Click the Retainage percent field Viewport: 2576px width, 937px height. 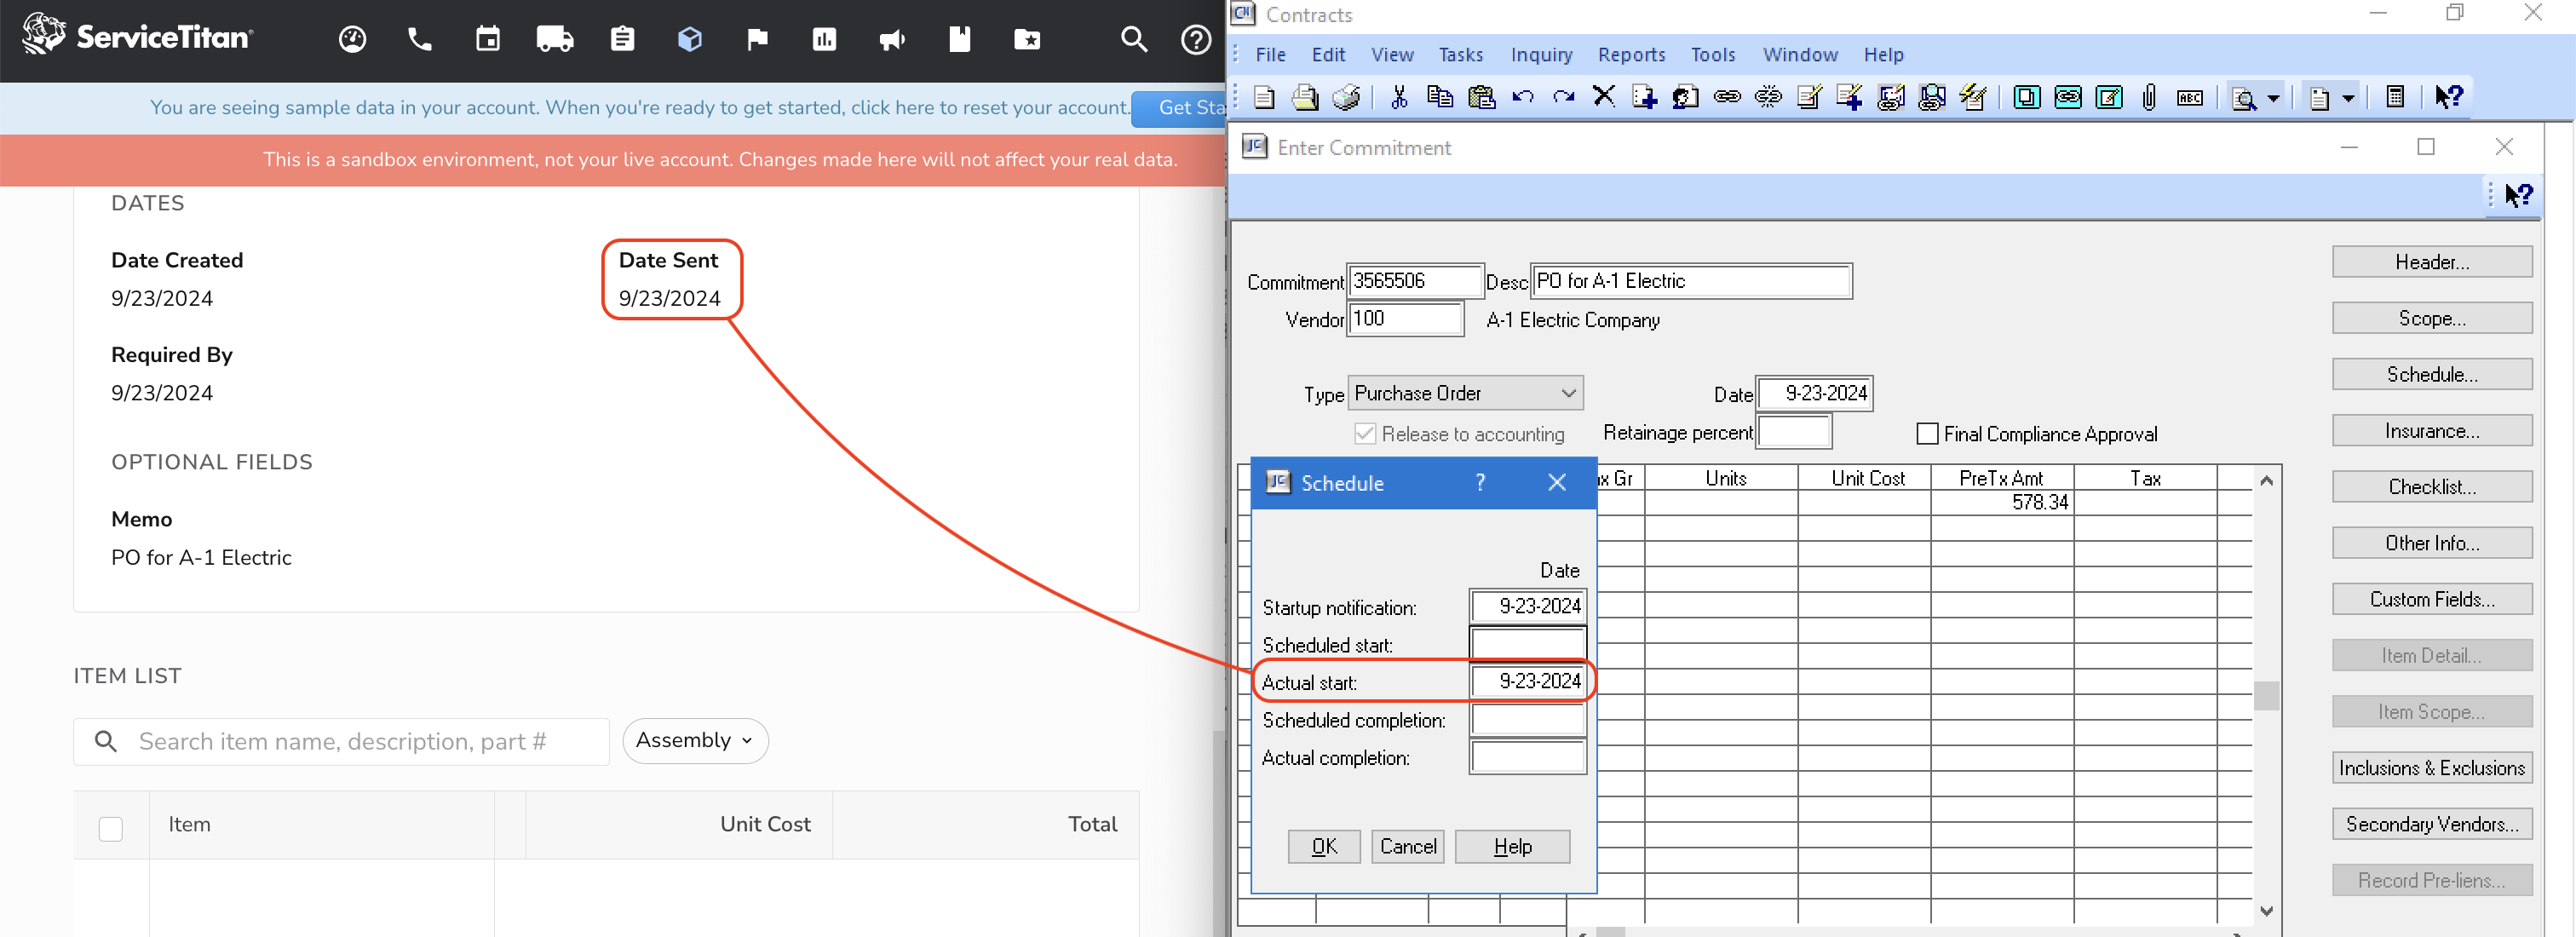[x=1794, y=432]
